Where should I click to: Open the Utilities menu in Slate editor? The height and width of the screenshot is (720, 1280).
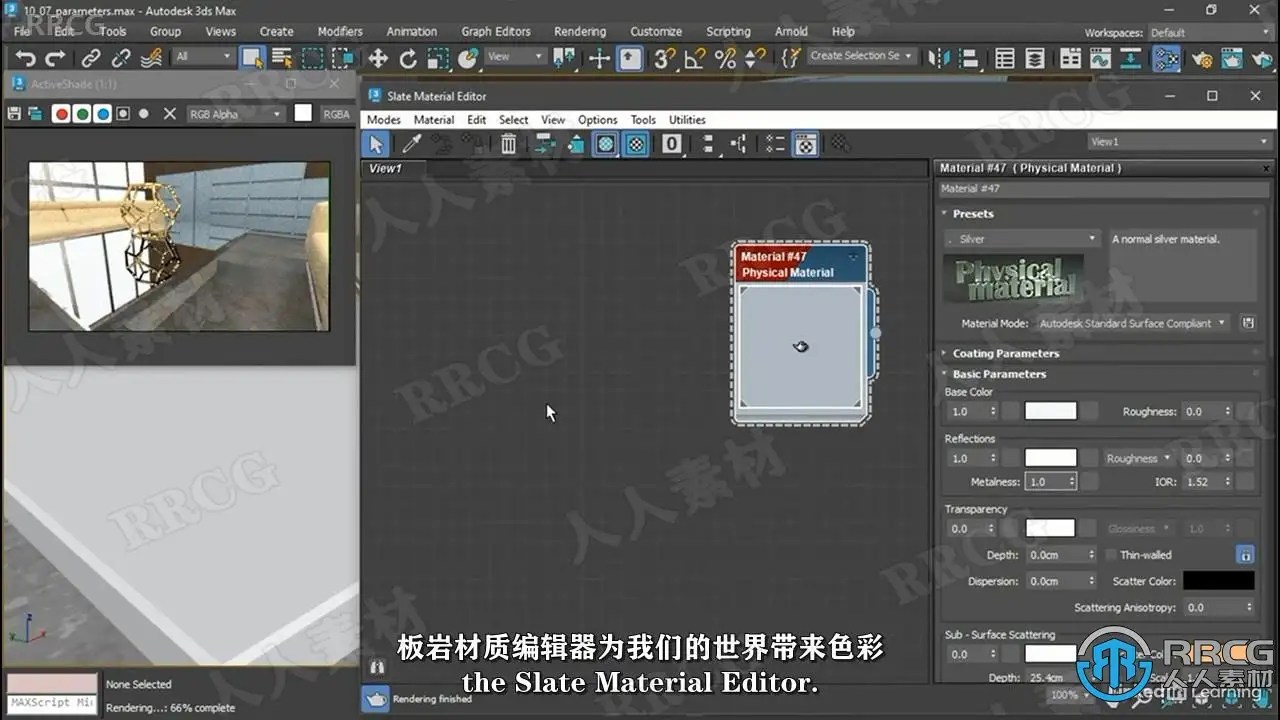pos(687,119)
